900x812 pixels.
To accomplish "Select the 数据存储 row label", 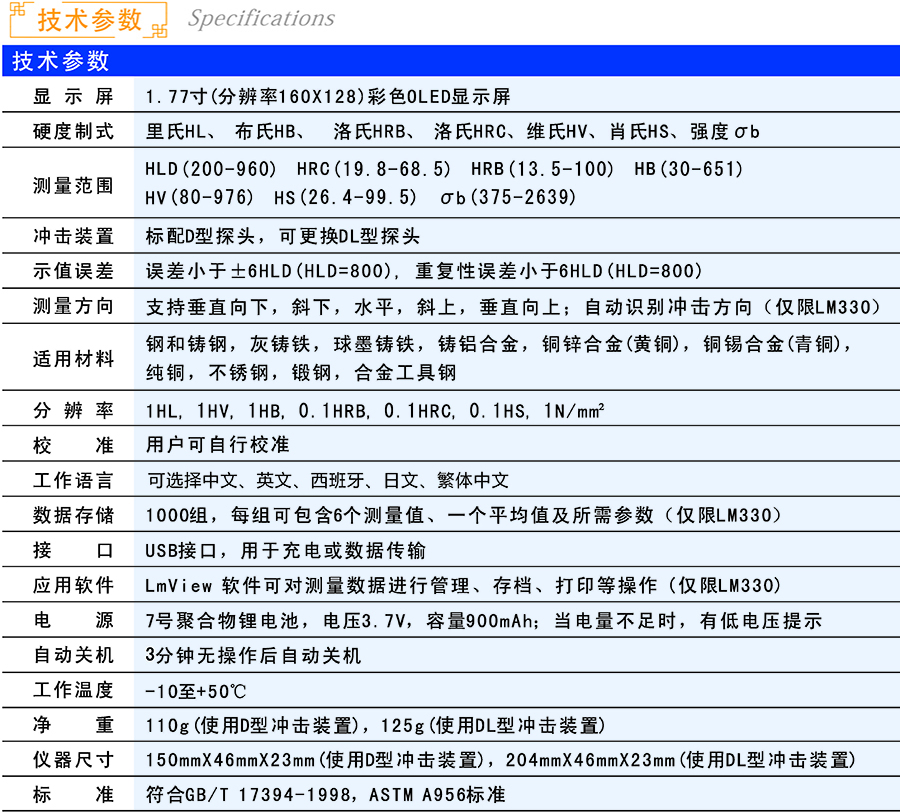I will point(73,515).
